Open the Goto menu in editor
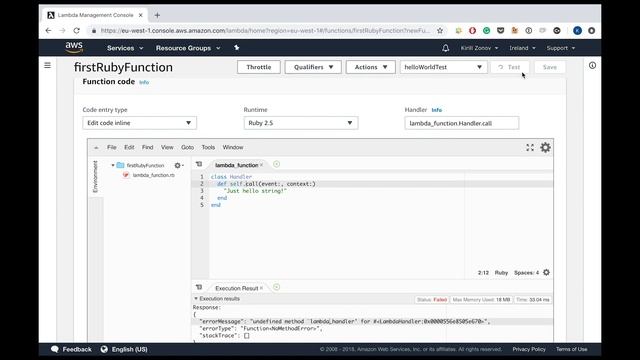 (188, 147)
